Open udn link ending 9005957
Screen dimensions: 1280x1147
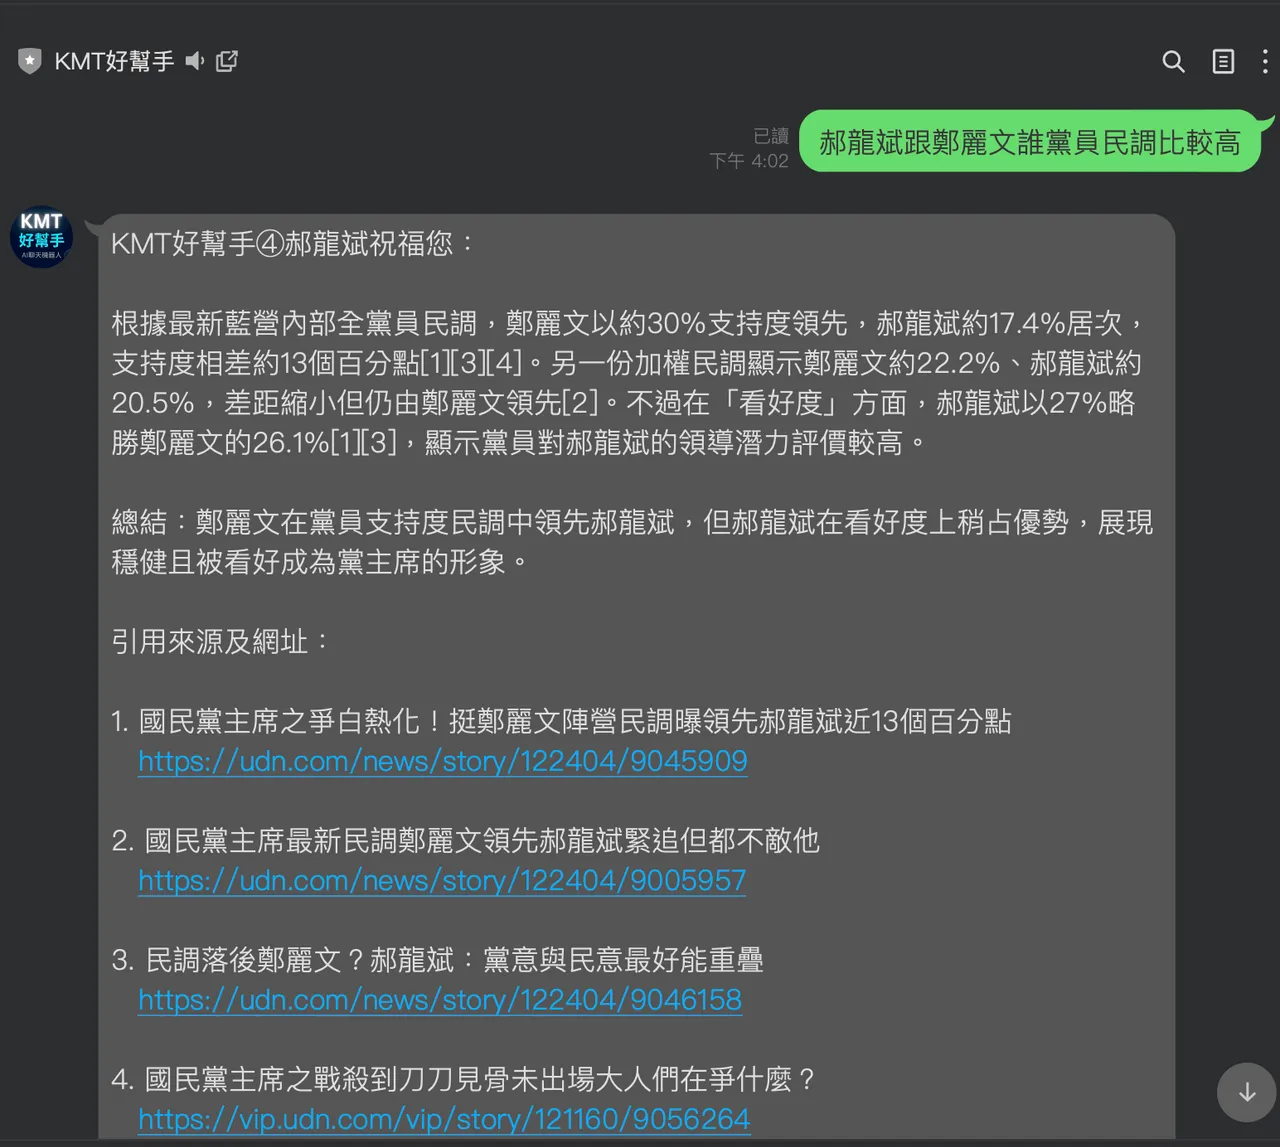click(x=442, y=881)
